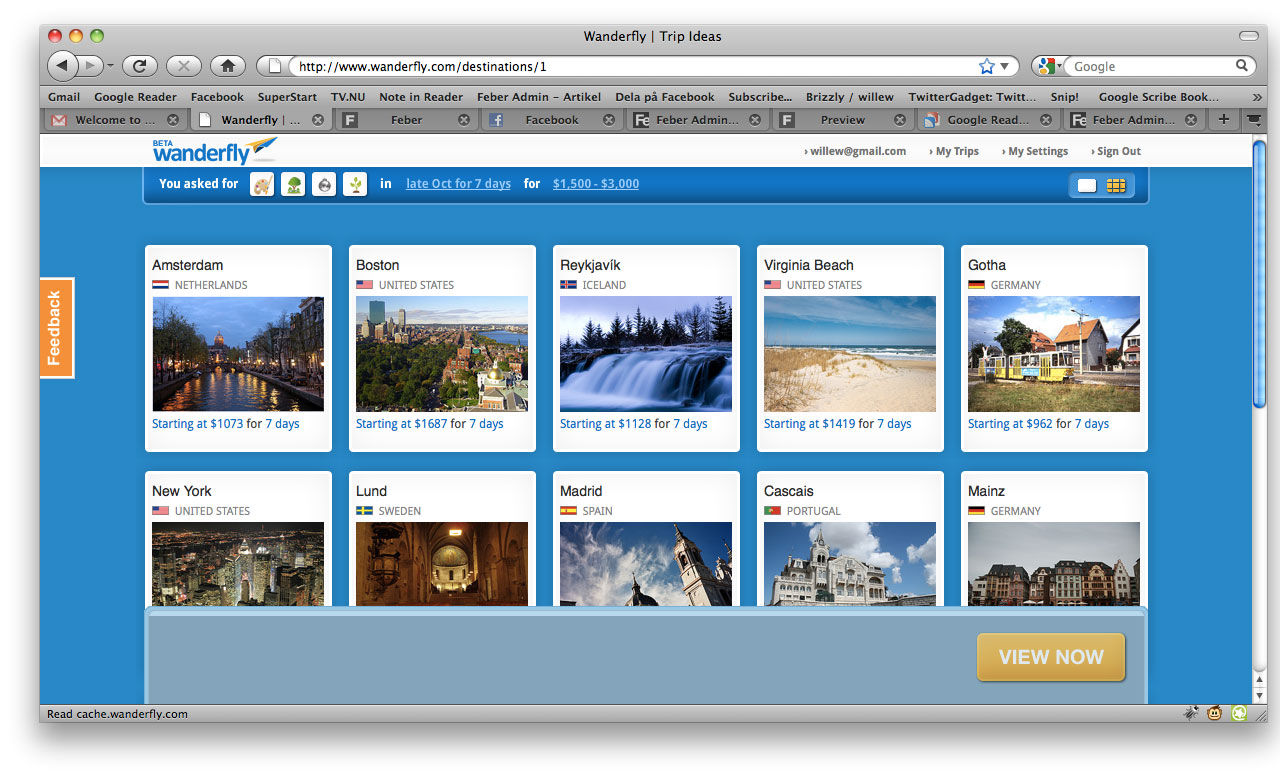Go back with the browser back arrow

(62, 66)
